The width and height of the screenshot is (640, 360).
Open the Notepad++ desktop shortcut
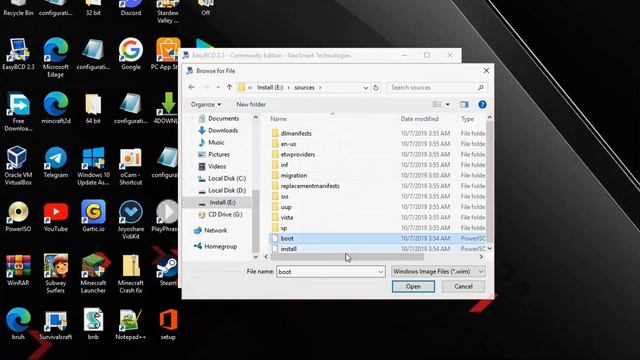click(x=131, y=324)
